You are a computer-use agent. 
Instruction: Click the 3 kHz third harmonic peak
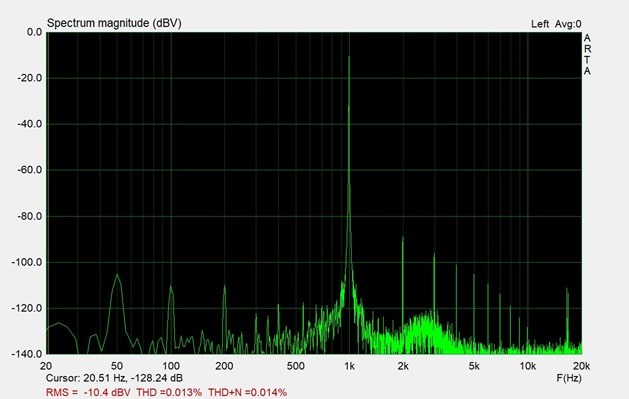[434, 254]
